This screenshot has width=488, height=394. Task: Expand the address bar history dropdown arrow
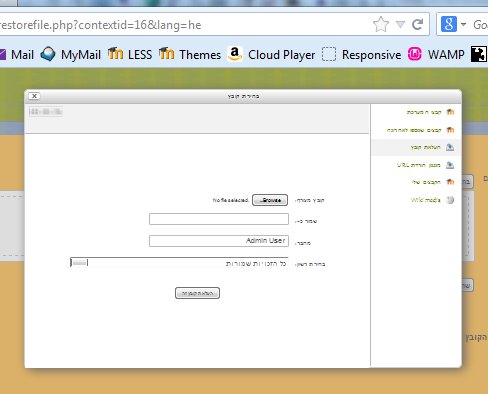point(400,24)
